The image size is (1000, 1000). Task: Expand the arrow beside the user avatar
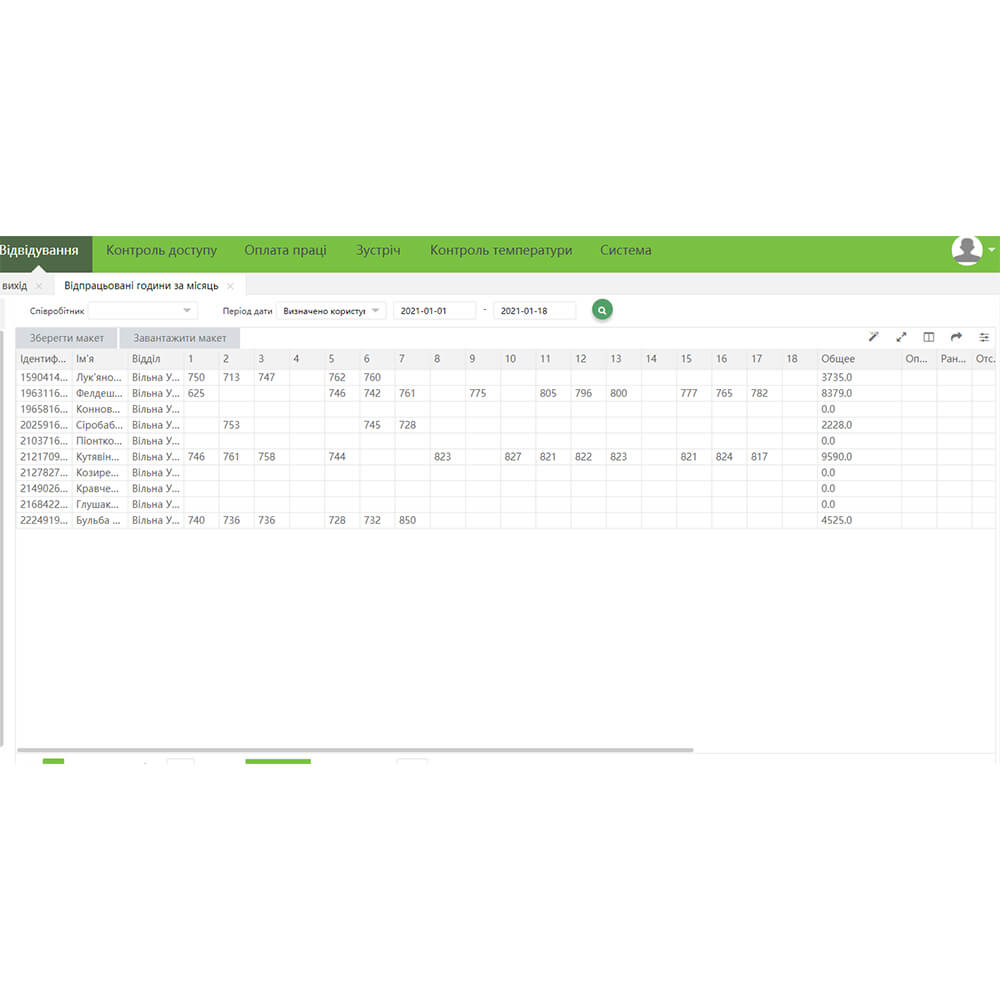click(991, 249)
